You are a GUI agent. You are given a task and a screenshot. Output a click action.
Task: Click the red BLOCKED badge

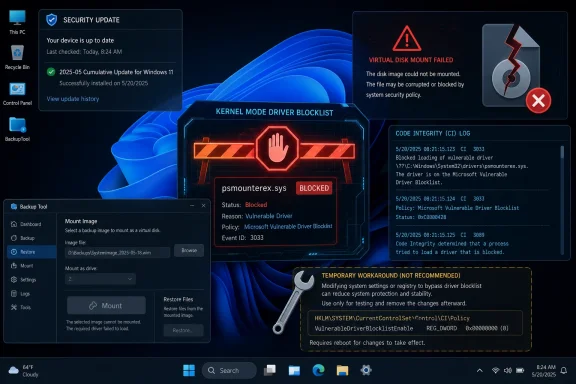[314, 188]
